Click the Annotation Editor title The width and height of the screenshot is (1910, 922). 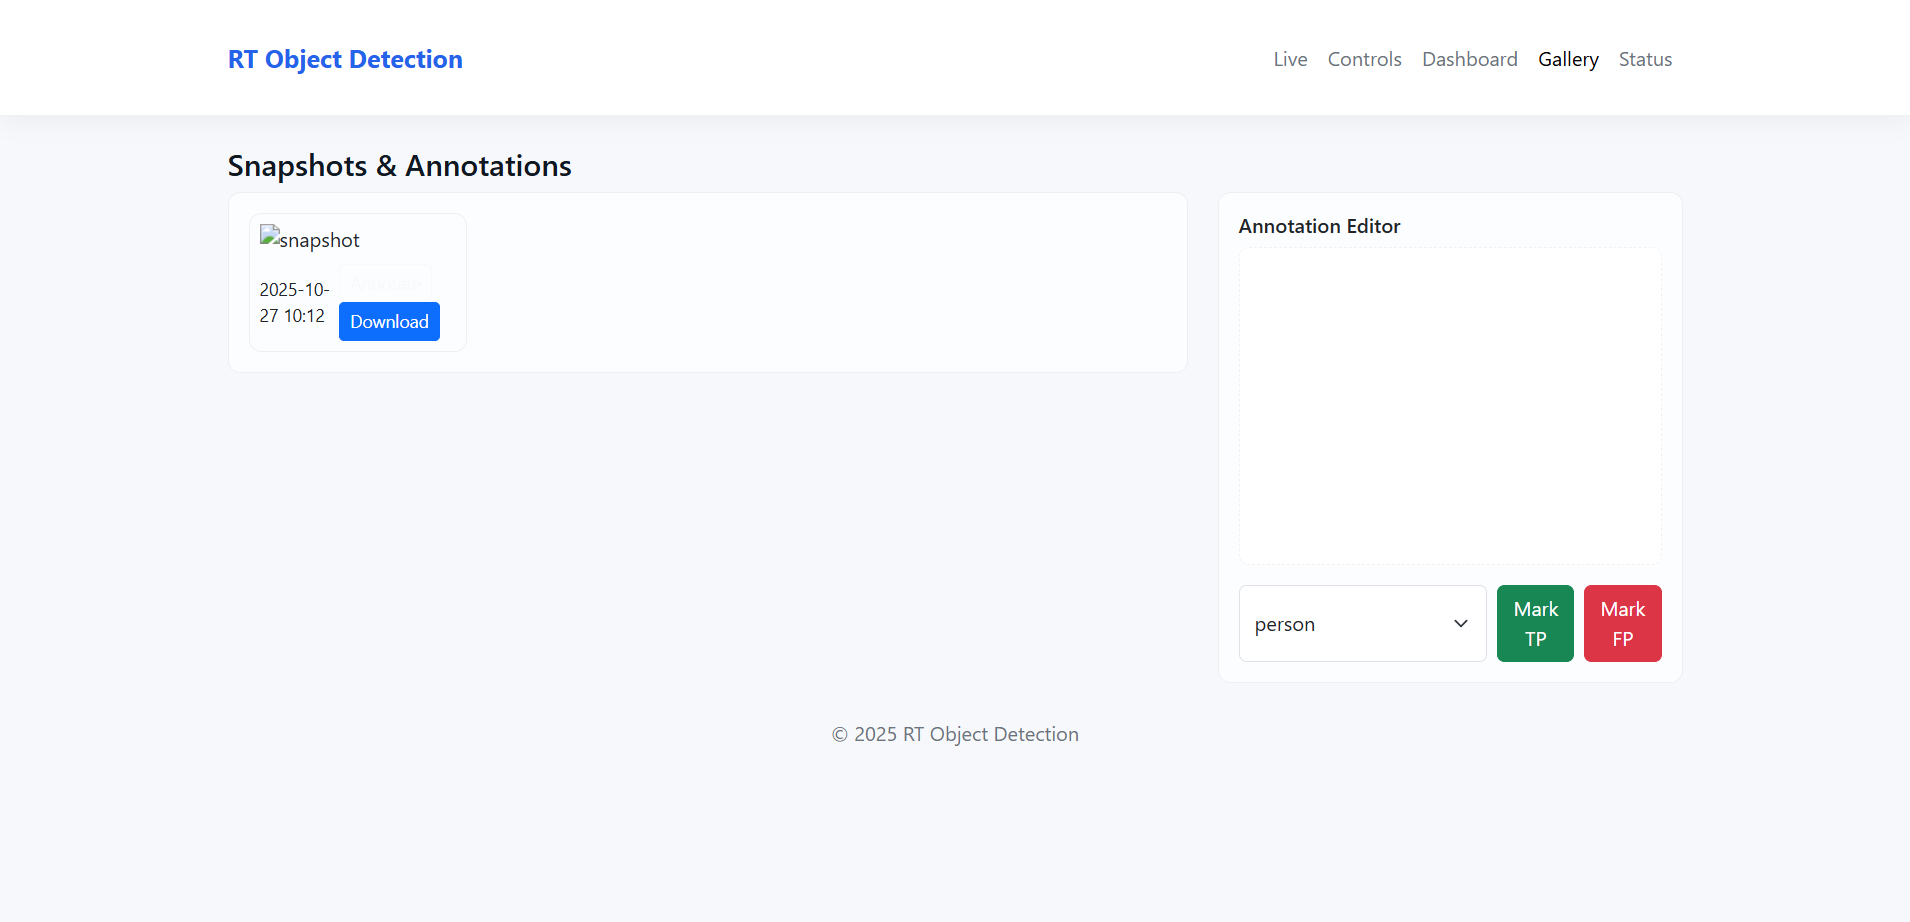tap(1318, 227)
